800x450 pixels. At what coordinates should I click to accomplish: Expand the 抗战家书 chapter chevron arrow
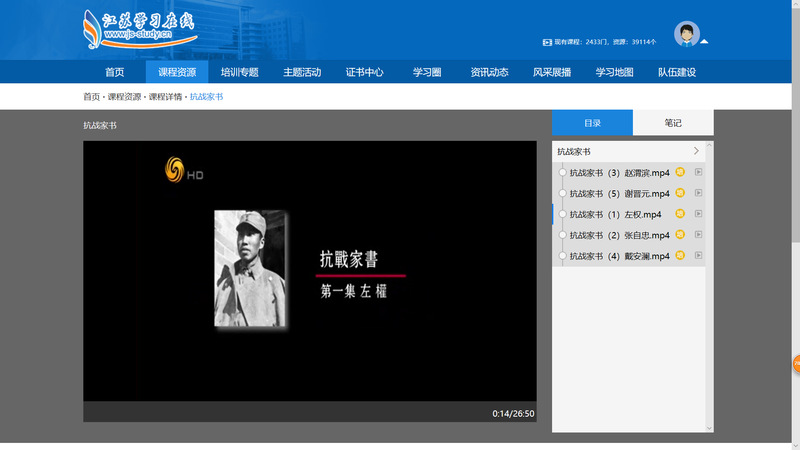pyautogui.click(x=696, y=151)
